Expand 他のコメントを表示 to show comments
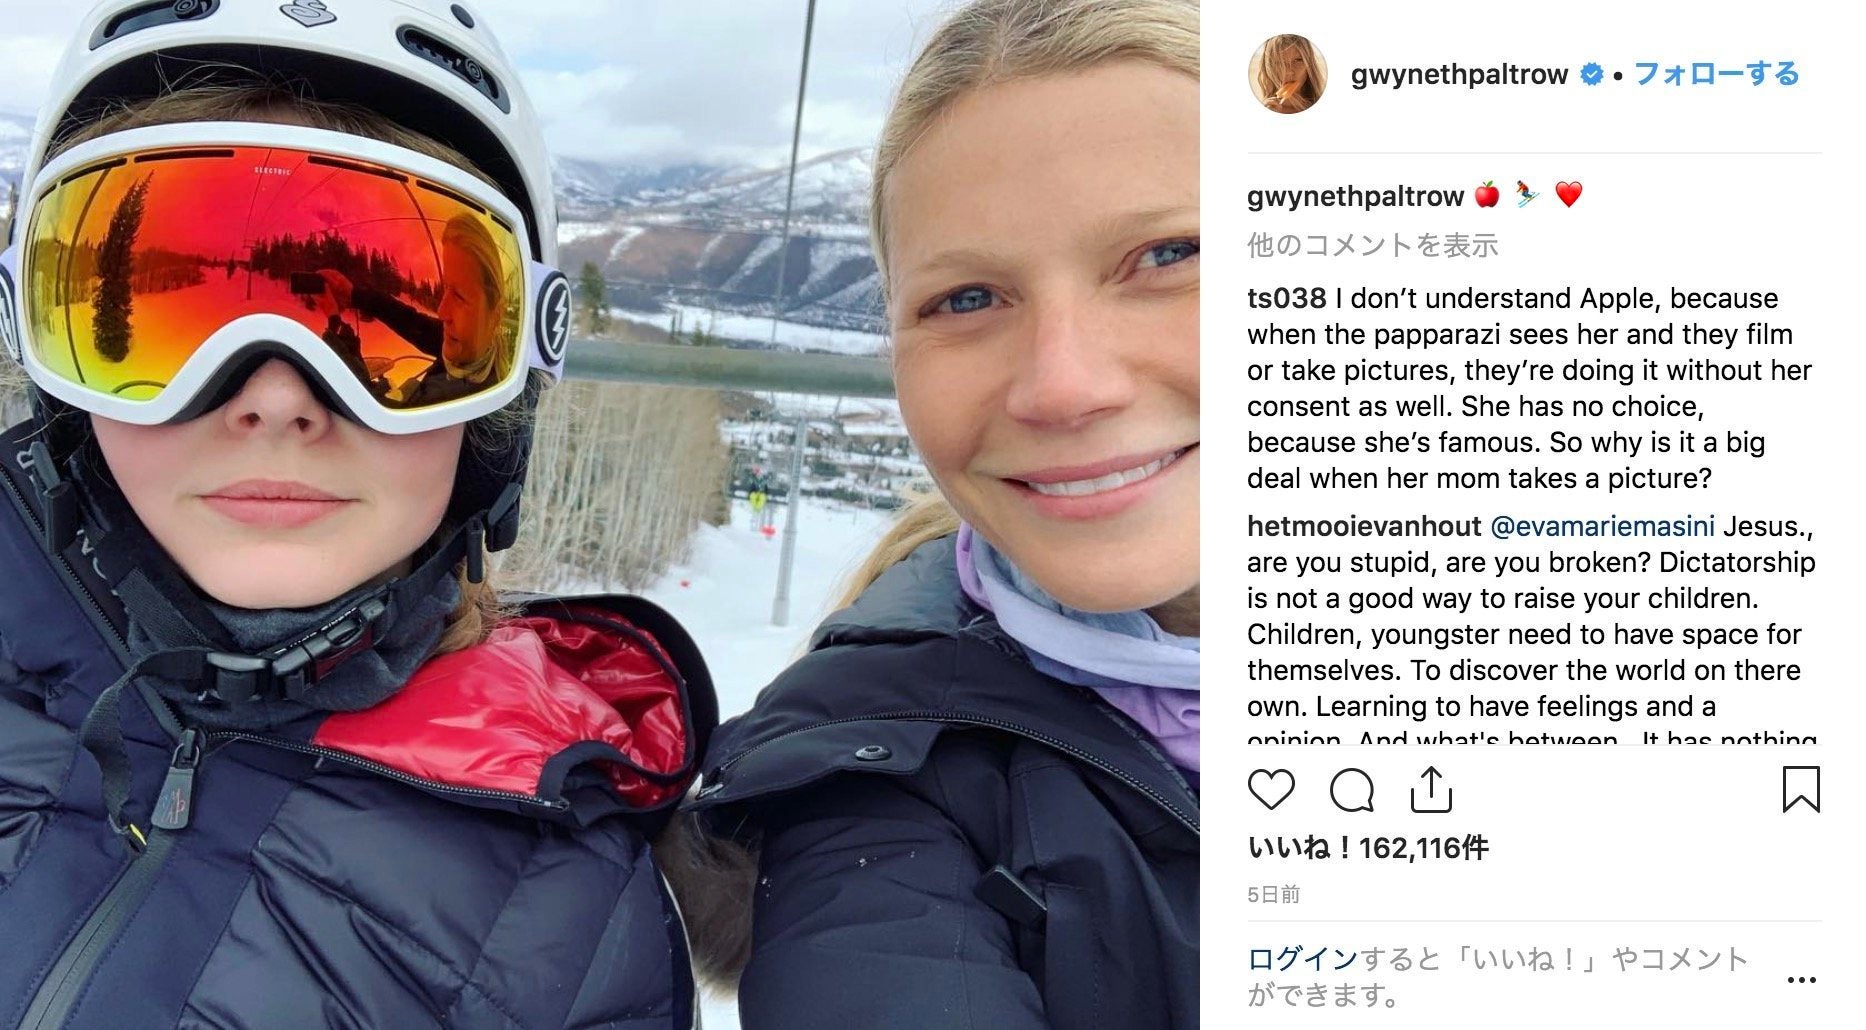The height and width of the screenshot is (1030, 1866). (1372, 245)
